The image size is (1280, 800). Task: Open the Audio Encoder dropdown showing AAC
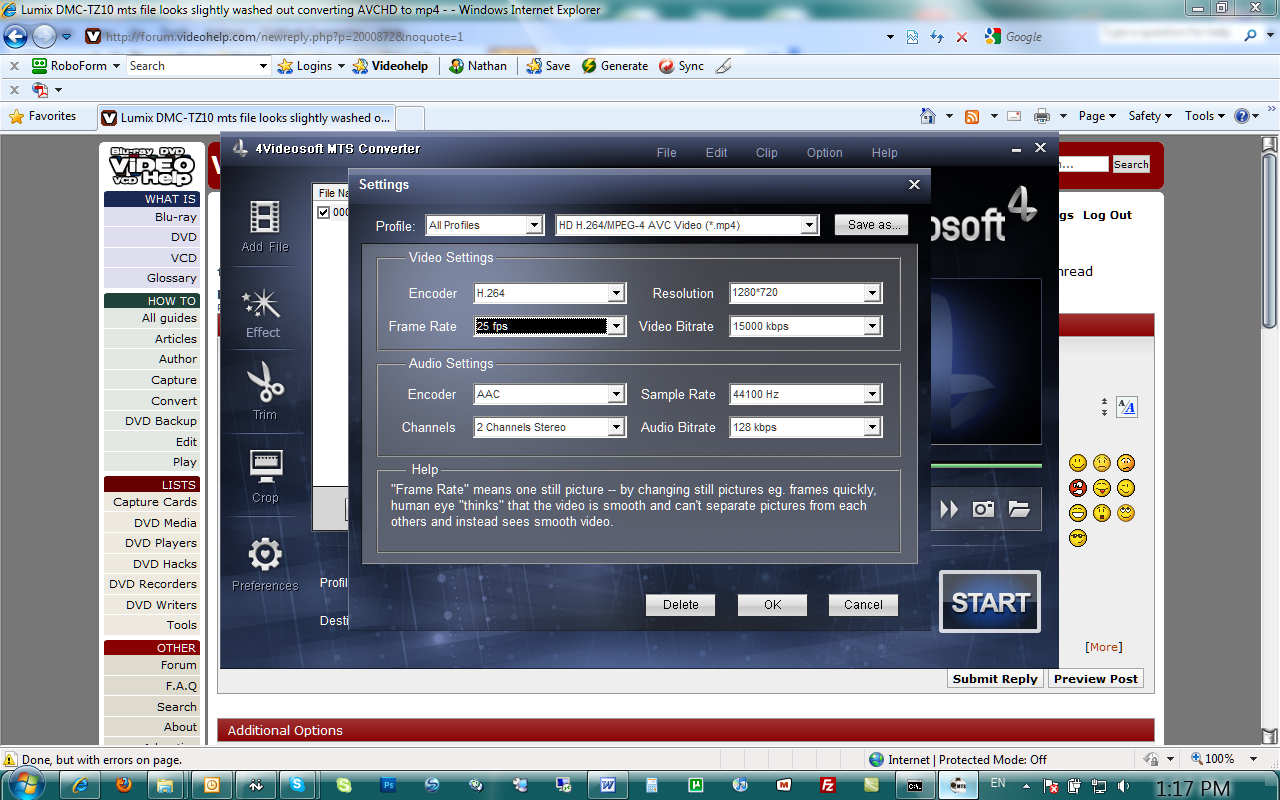click(x=550, y=394)
